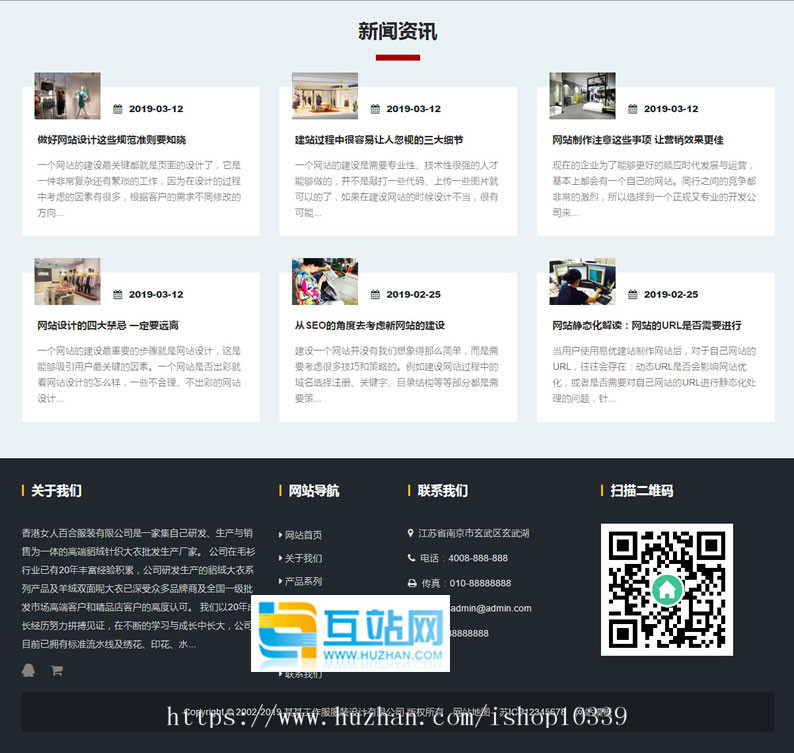Open article 网站设计的四大禁忌 一定要远离
This screenshot has height=753, width=794.
[x=108, y=326]
